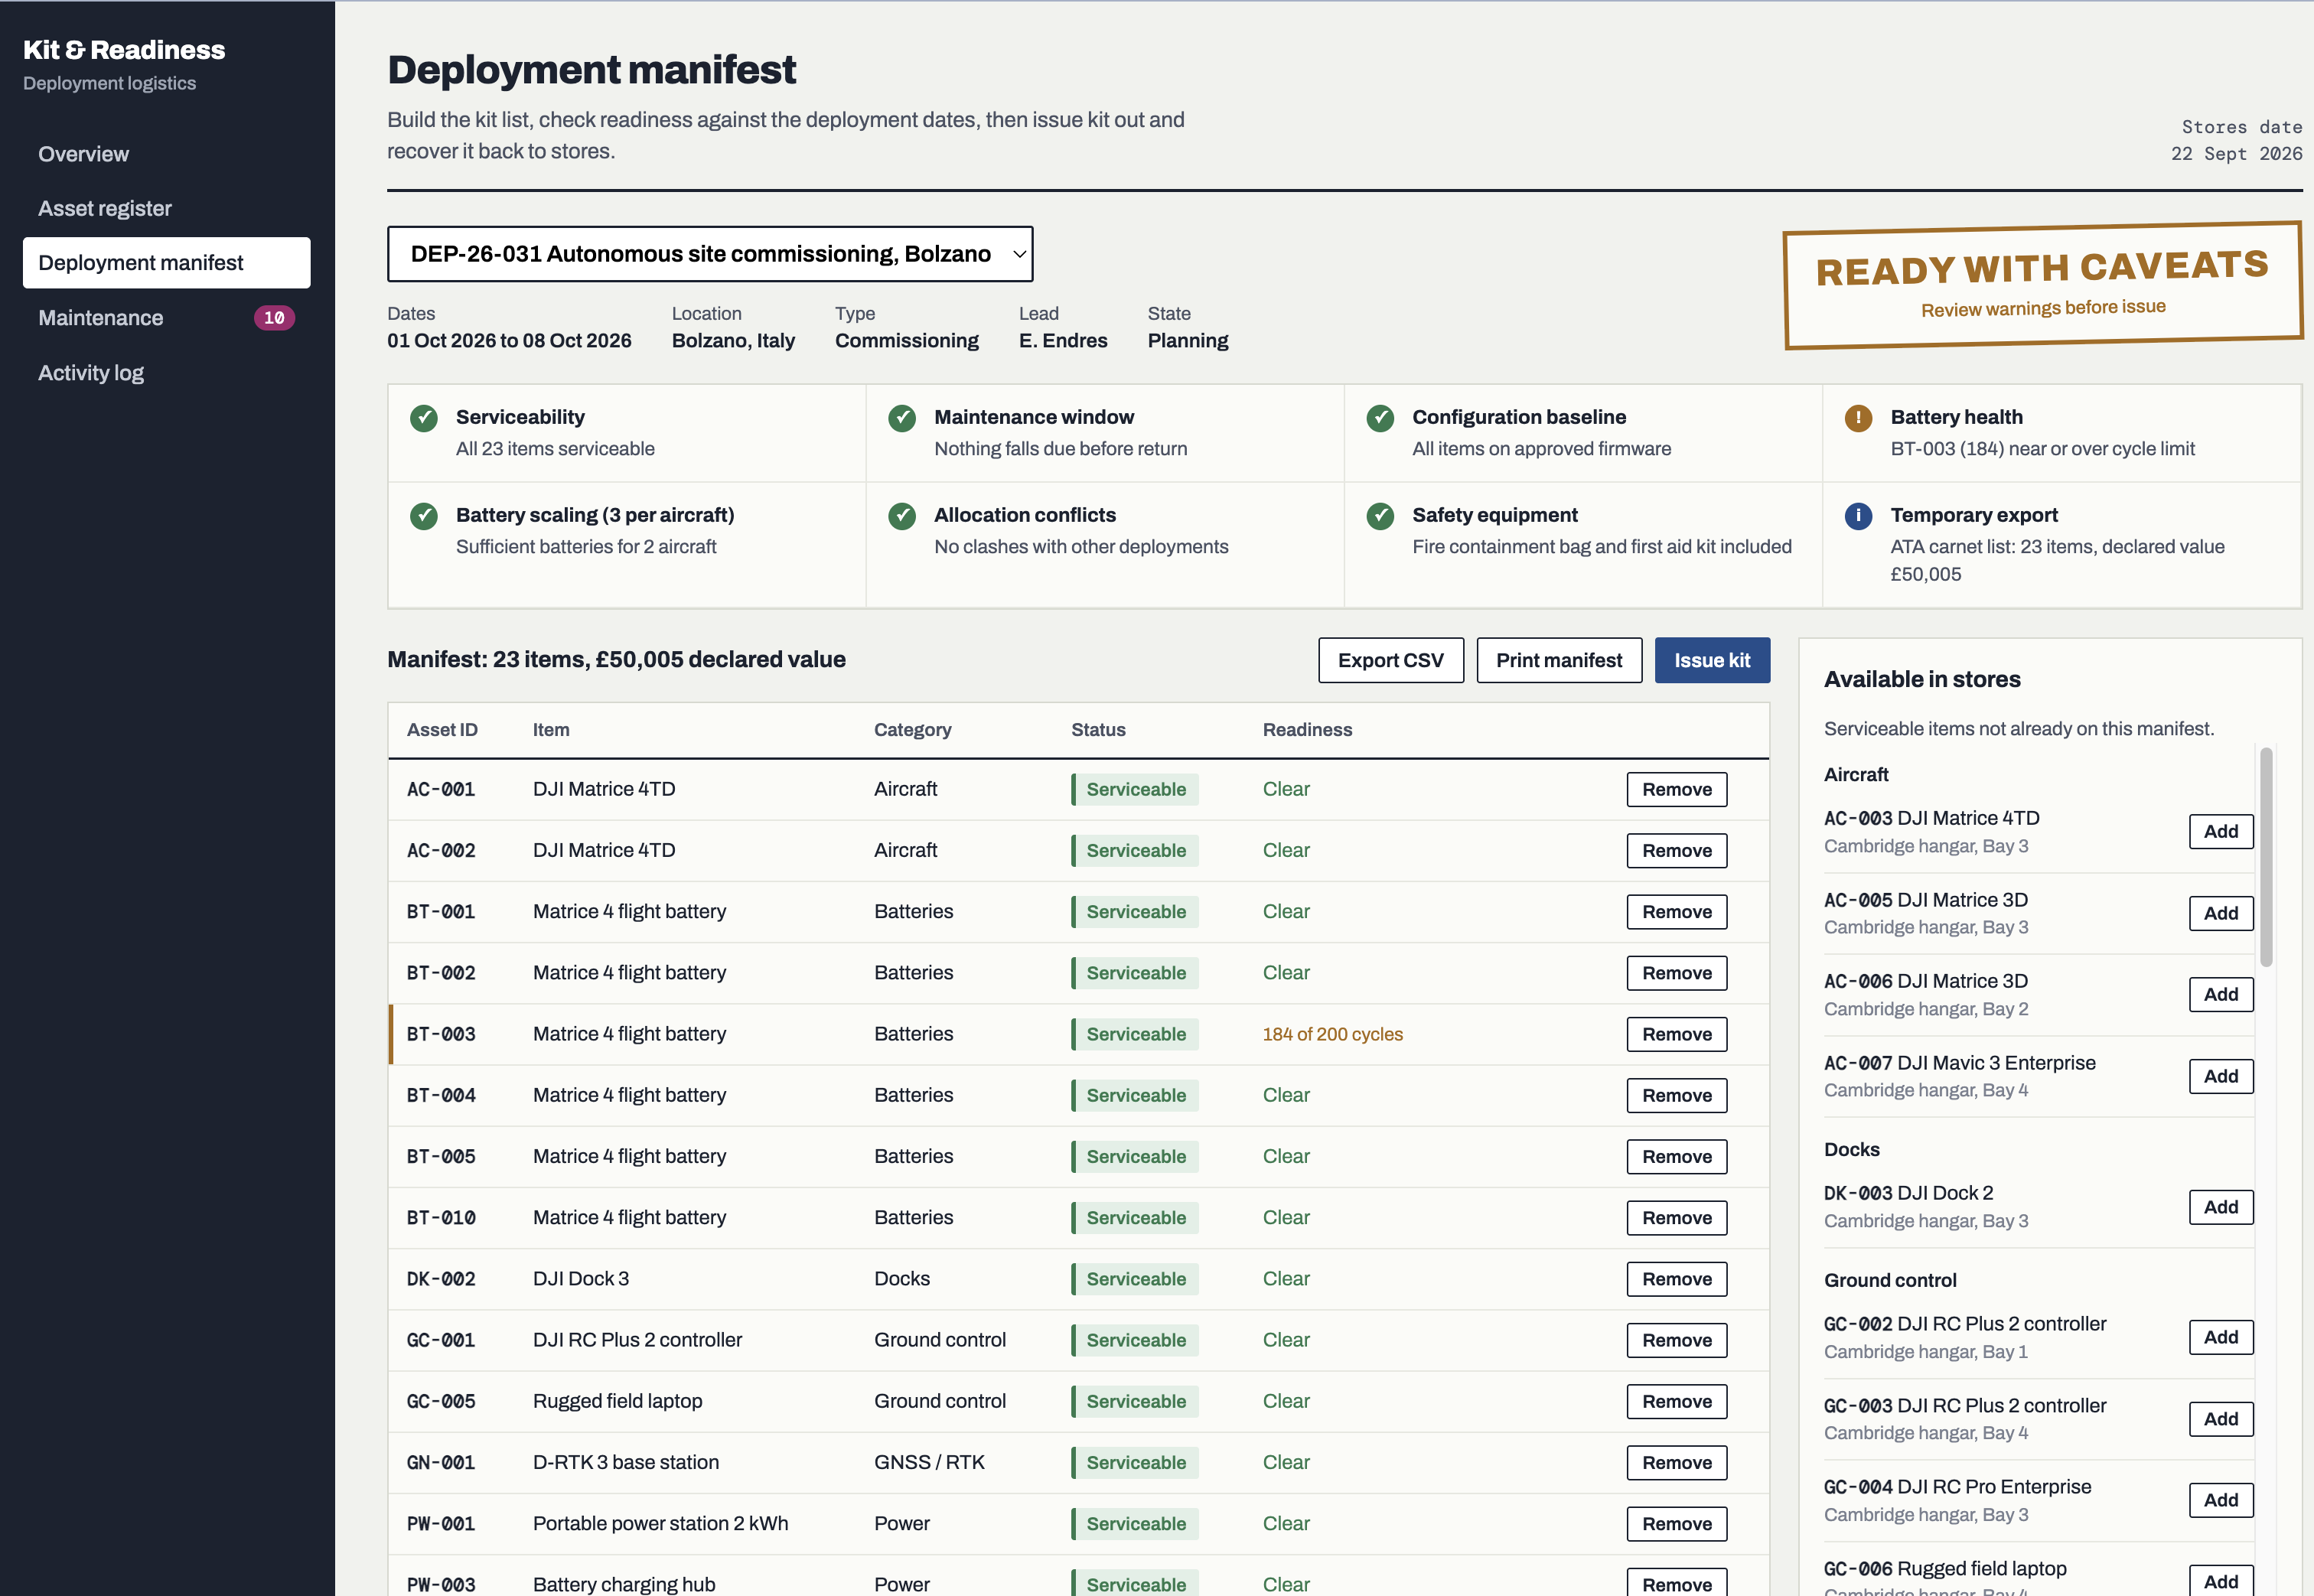2314x1596 pixels.
Task: Click the Allocation conflicts check icon
Action: pos(902,516)
